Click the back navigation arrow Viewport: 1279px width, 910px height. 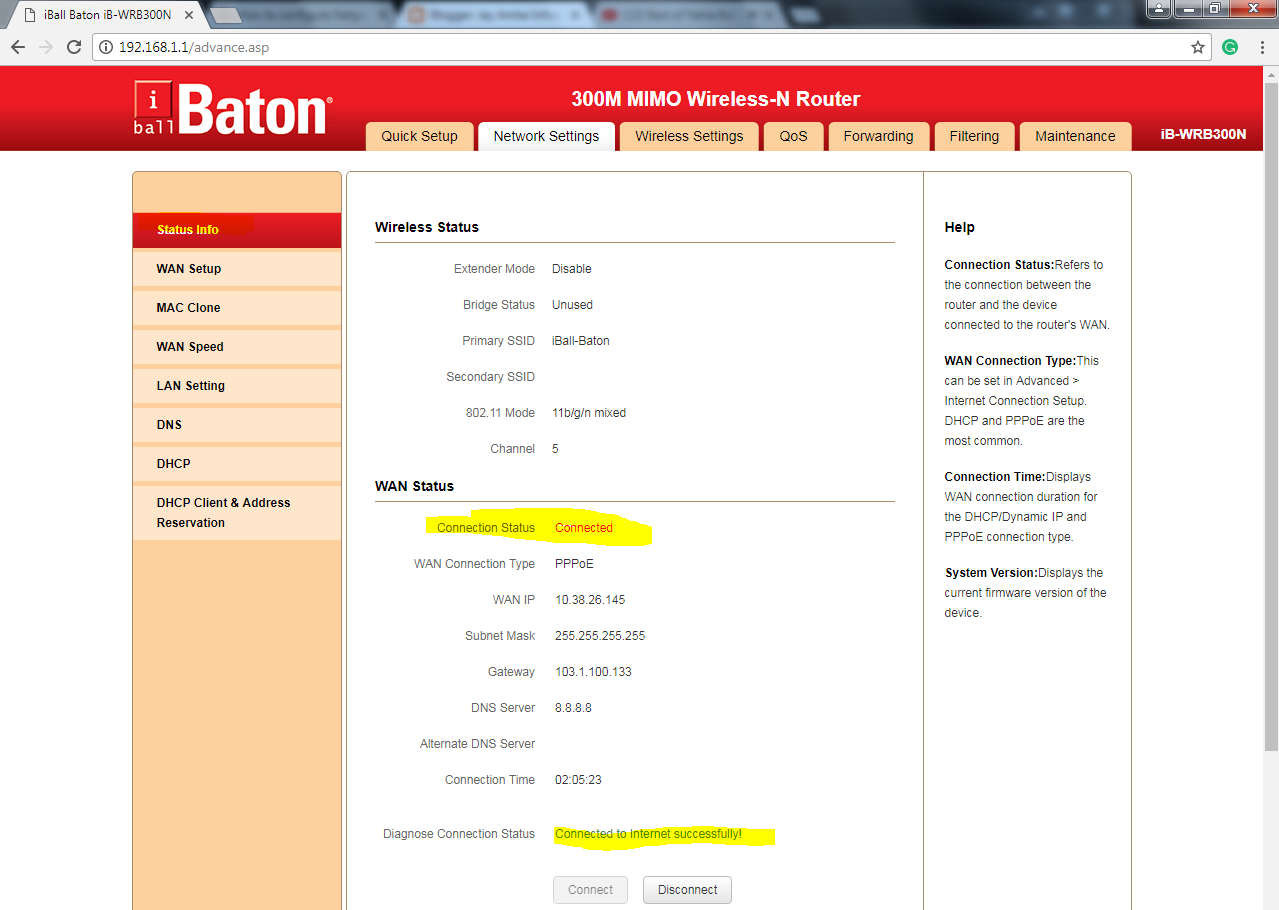[x=17, y=46]
